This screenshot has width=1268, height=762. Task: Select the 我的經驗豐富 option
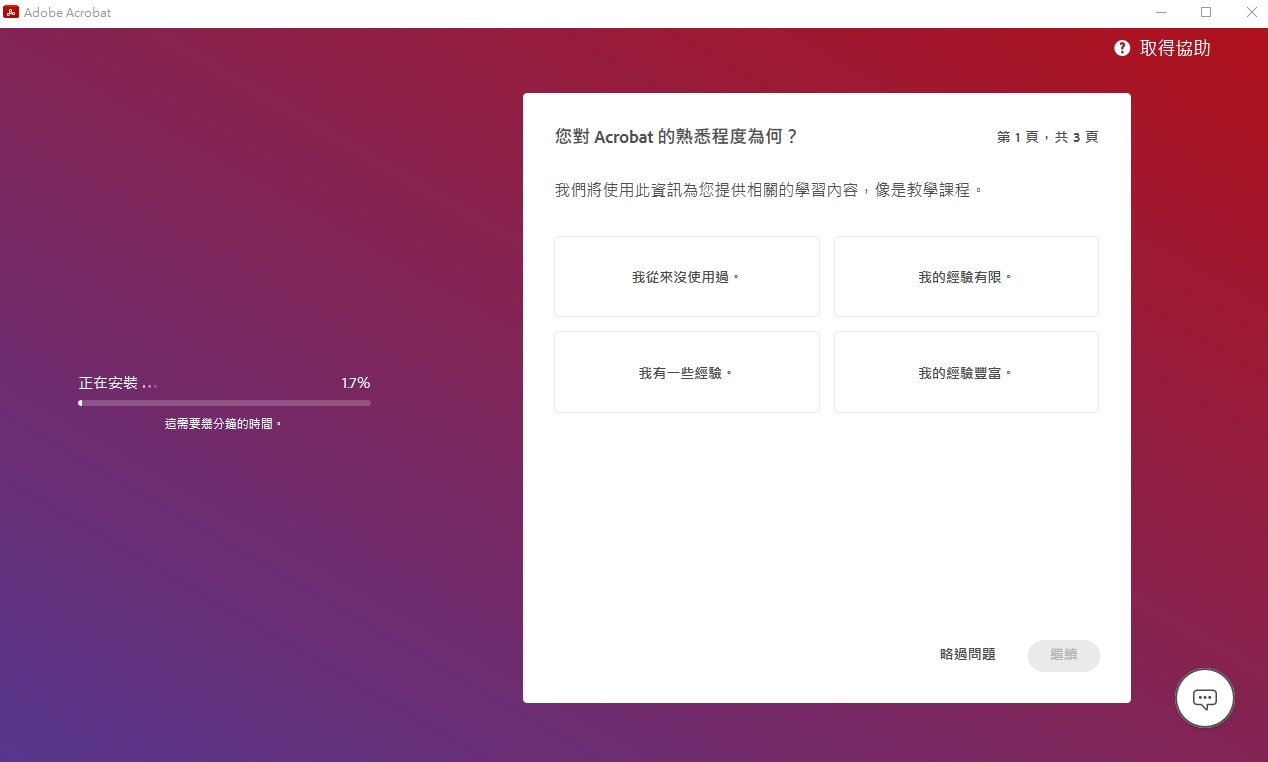966,373
